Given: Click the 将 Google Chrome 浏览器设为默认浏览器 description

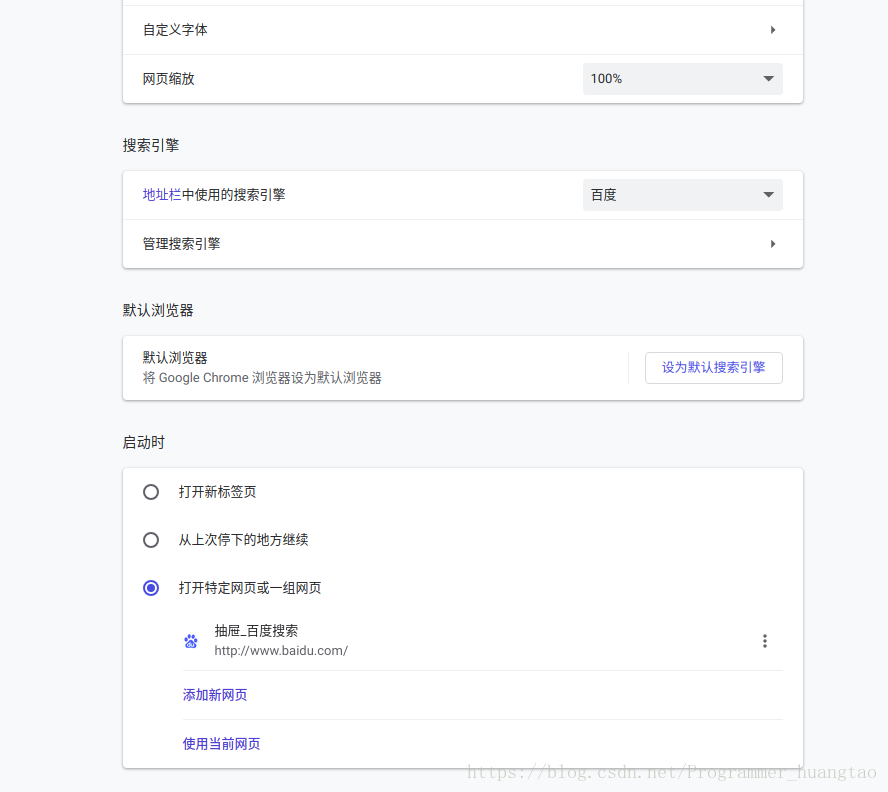Looking at the screenshot, I should pyautogui.click(x=262, y=378).
